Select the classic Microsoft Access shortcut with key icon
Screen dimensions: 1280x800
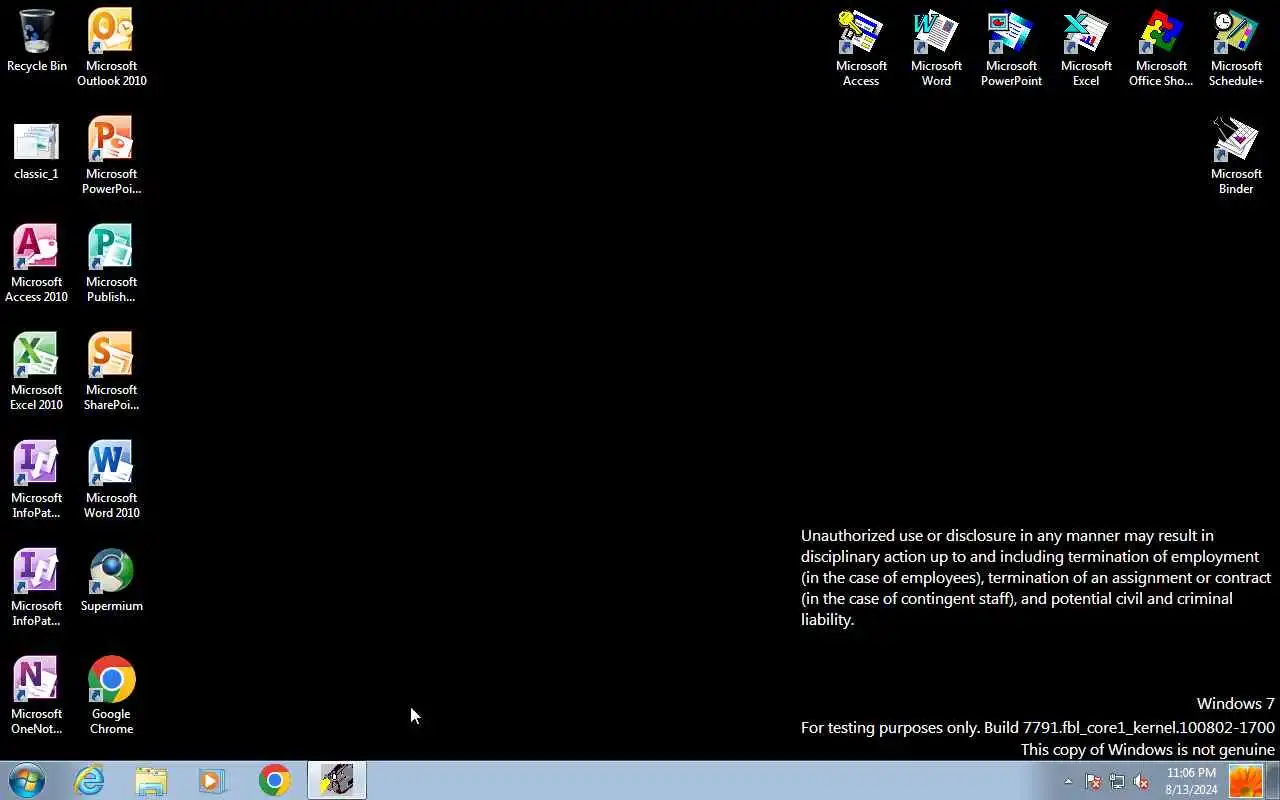(861, 47)
